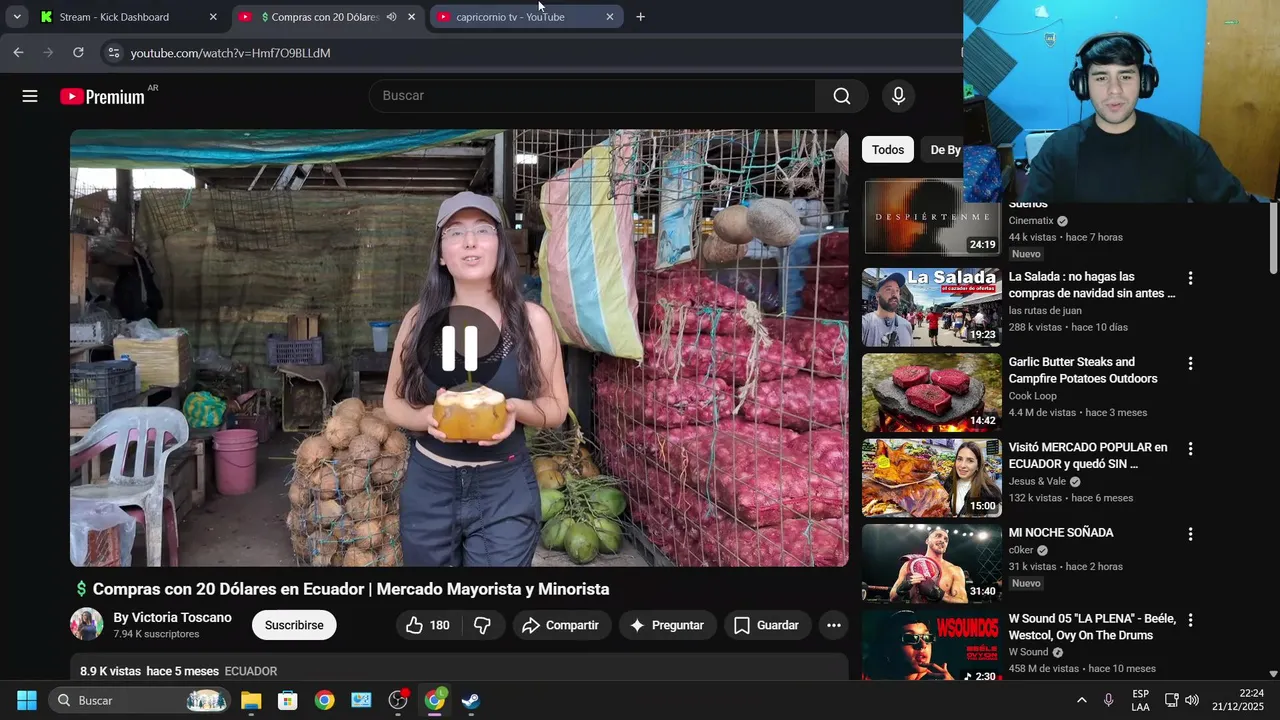Switch to capricornio tv - YouTube tab

510,17
